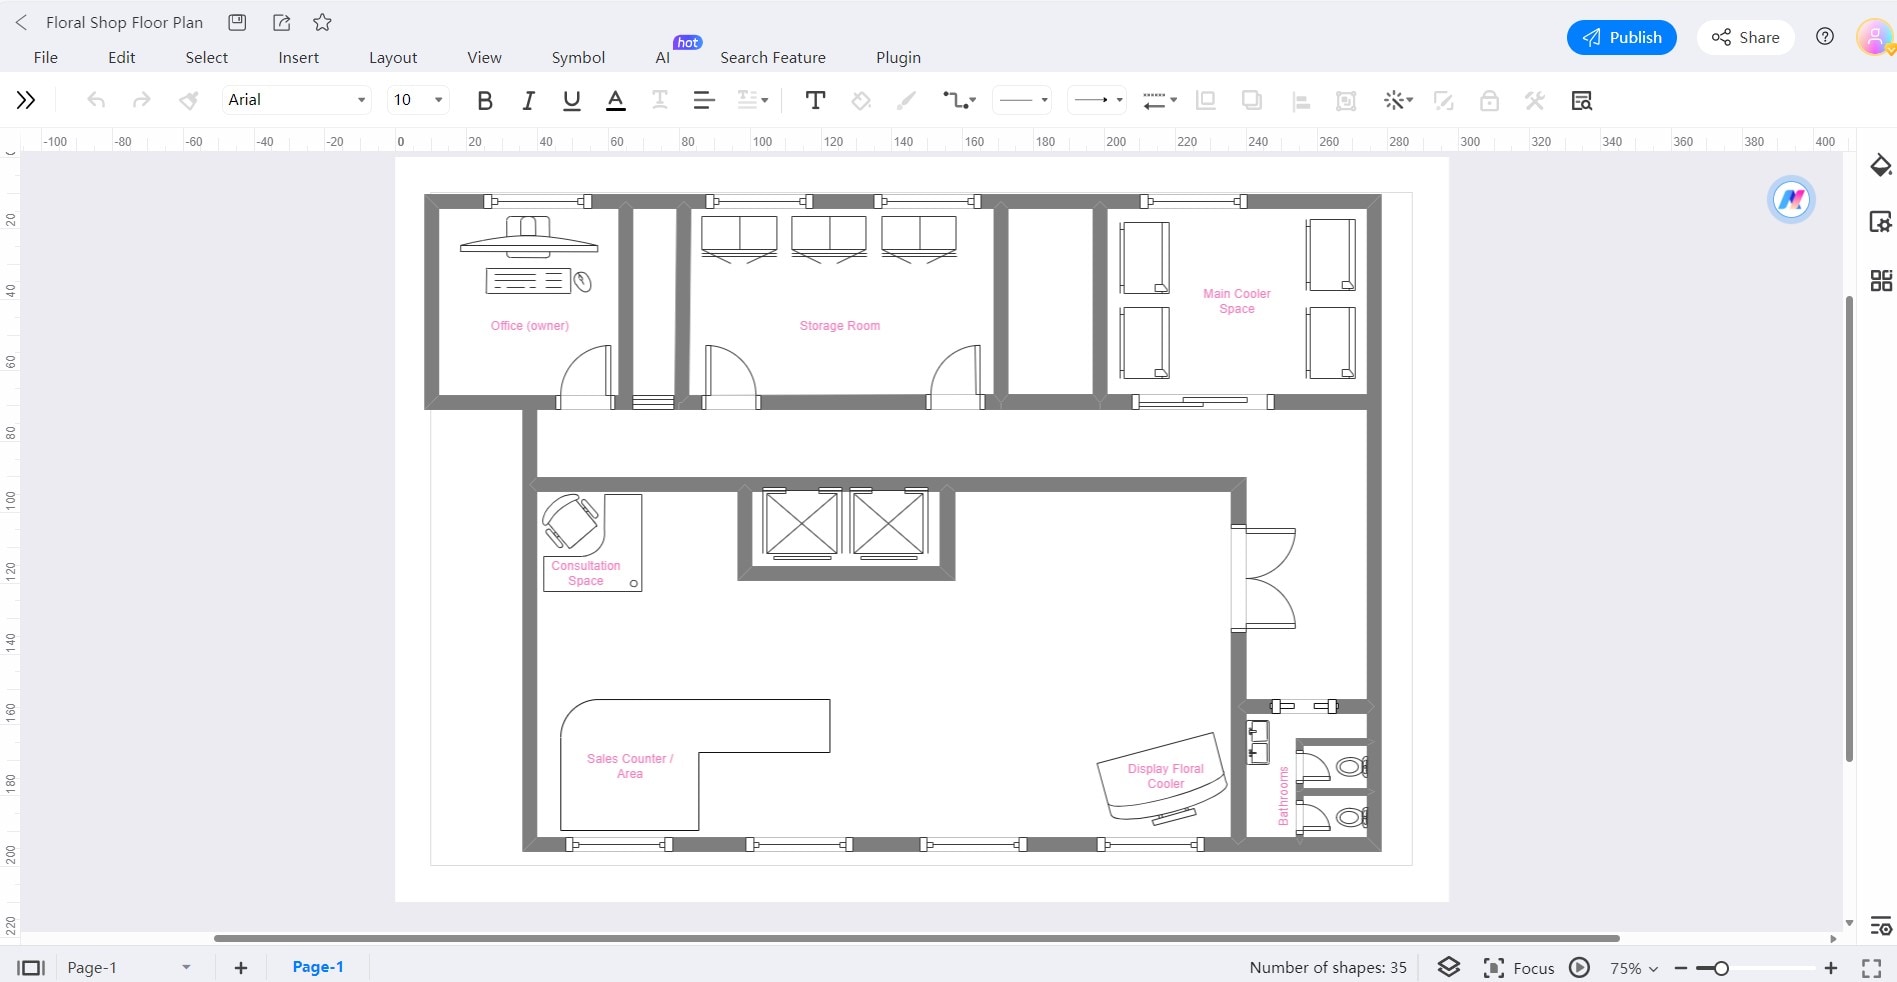Toggle bold formatting
This screenshot has height=982, width=1897.
click(485, 100)
